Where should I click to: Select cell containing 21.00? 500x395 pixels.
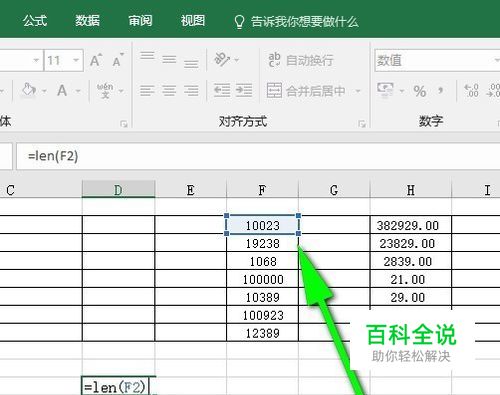point(411,279)
